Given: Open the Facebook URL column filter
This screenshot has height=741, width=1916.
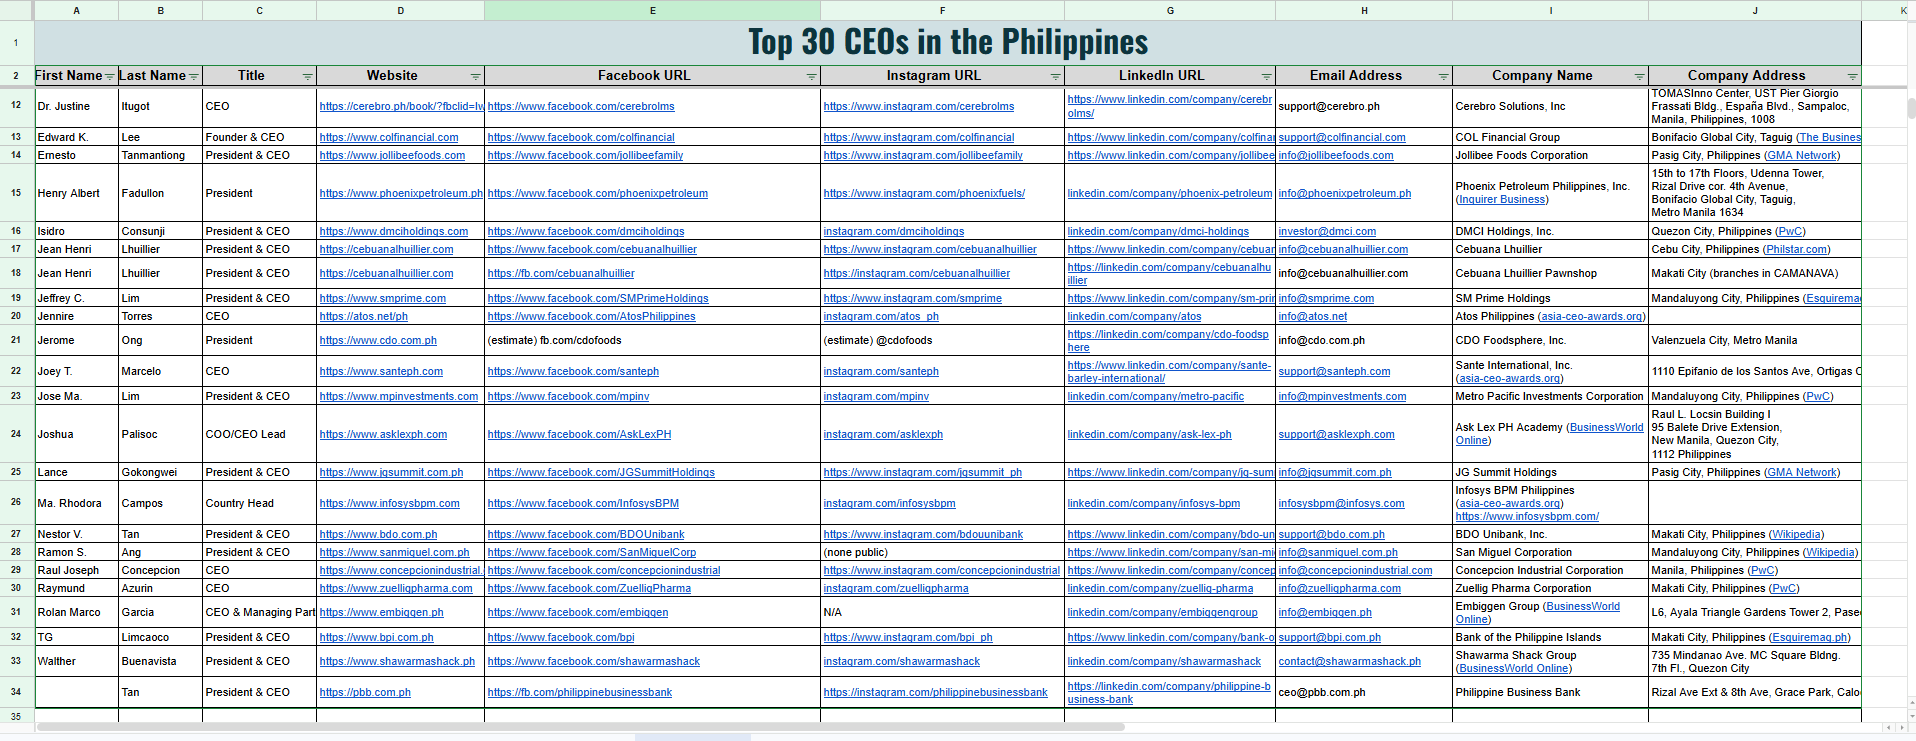Looking at the screenshot, I should coord(812,76).
